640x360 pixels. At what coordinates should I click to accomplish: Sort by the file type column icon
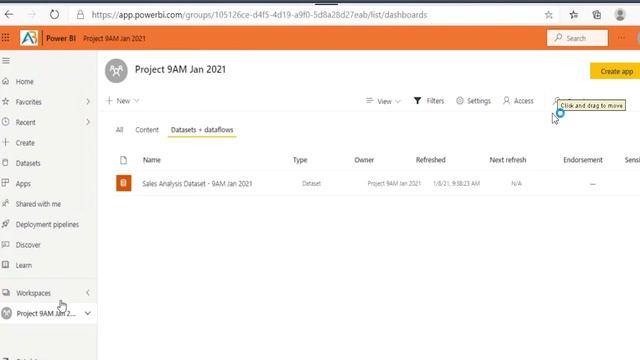(123, 160)
